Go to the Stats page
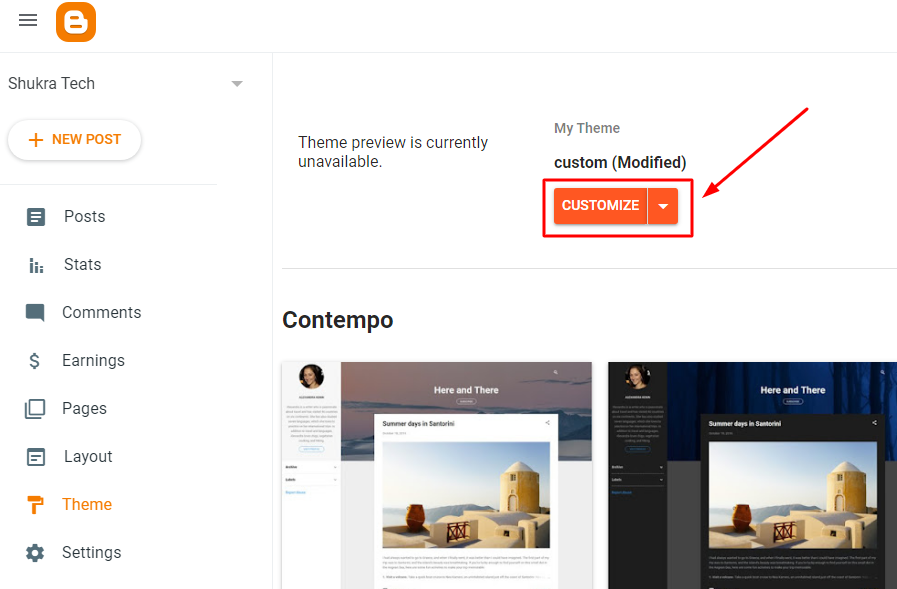The height and width of the screenshot is (589, 897). (x=82, y=265)
